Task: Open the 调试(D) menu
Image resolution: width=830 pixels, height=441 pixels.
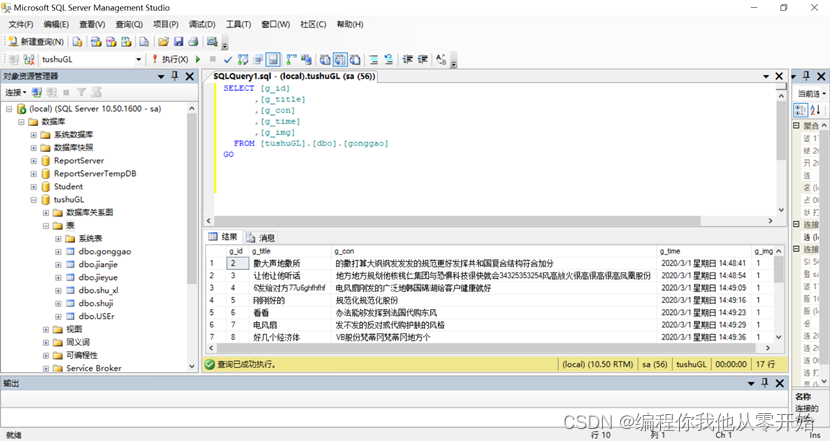Action: tap(202, 24)
